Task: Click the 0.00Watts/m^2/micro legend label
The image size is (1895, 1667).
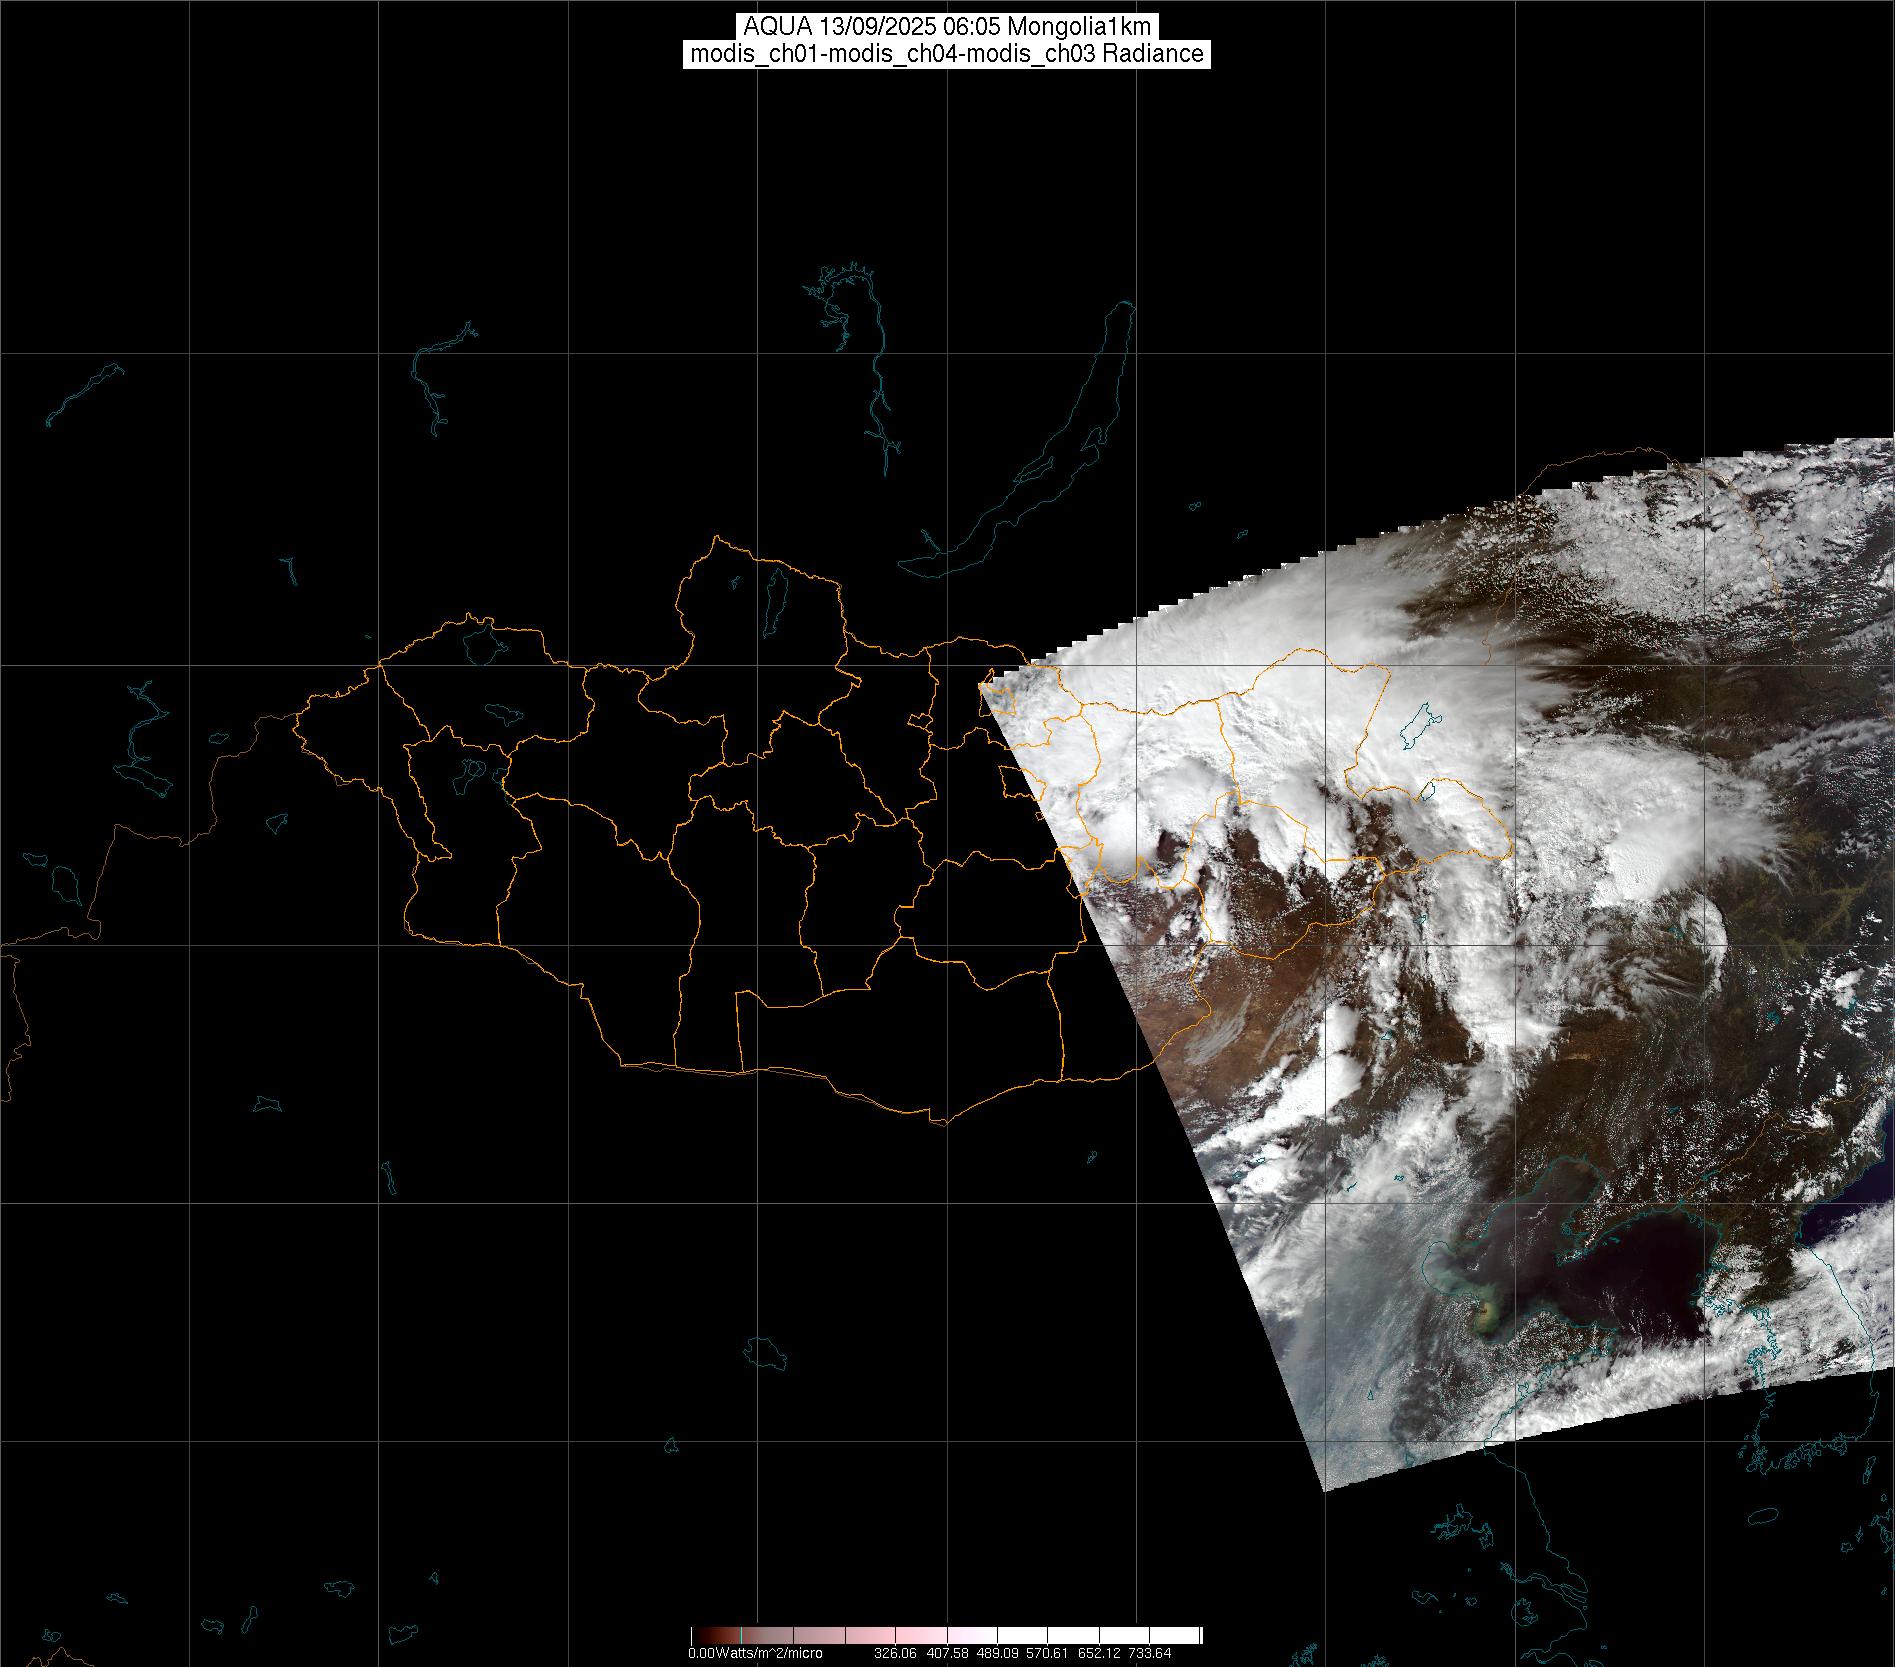Action: (x=755, y=1653)
